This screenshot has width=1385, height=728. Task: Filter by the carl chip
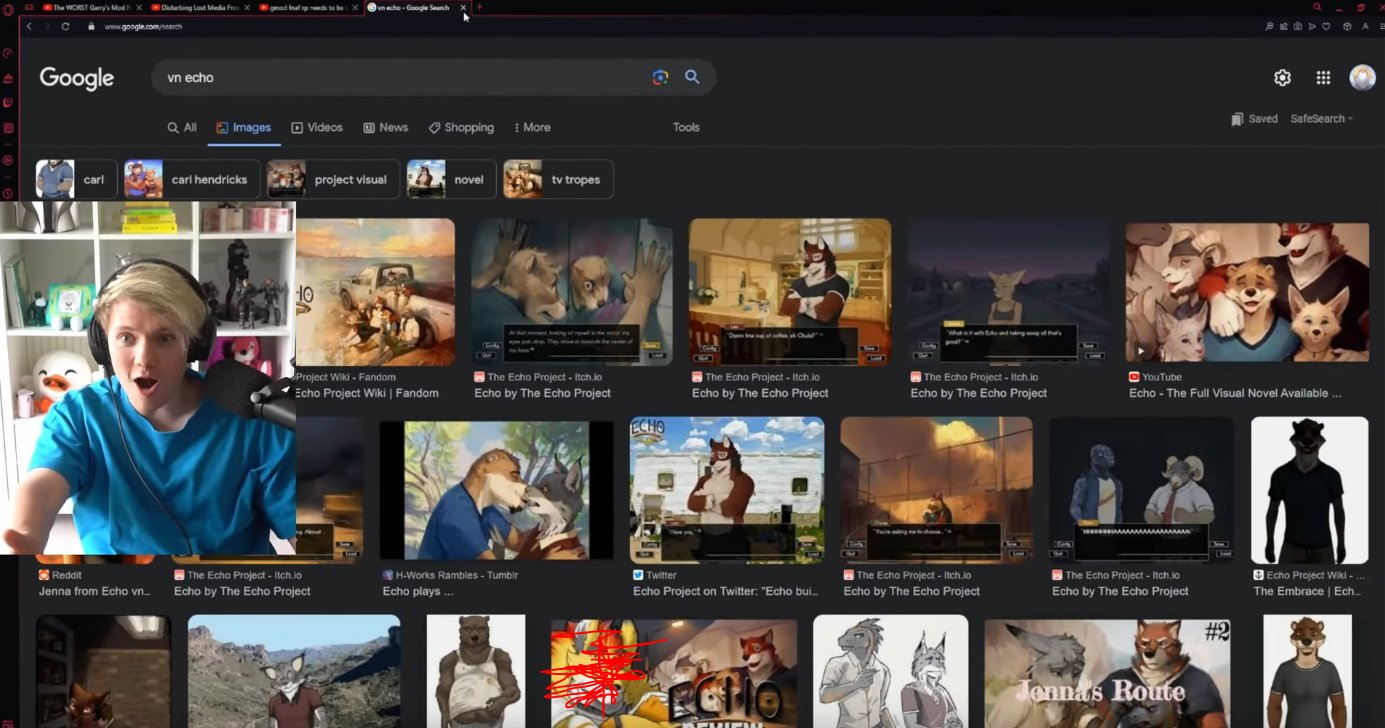coord(76,180)
